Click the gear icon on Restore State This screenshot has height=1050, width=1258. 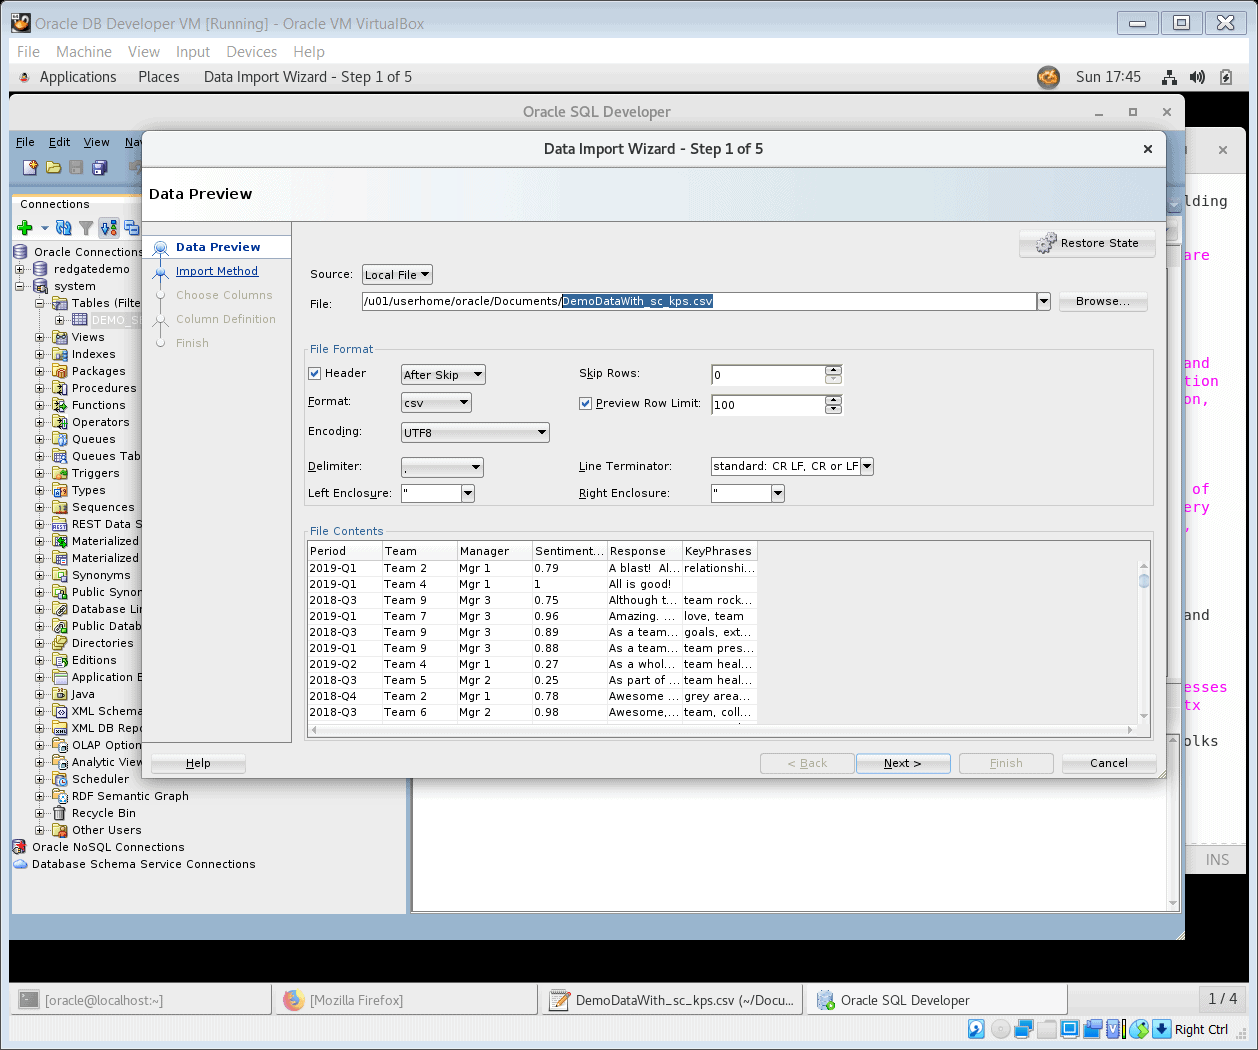1046,243
